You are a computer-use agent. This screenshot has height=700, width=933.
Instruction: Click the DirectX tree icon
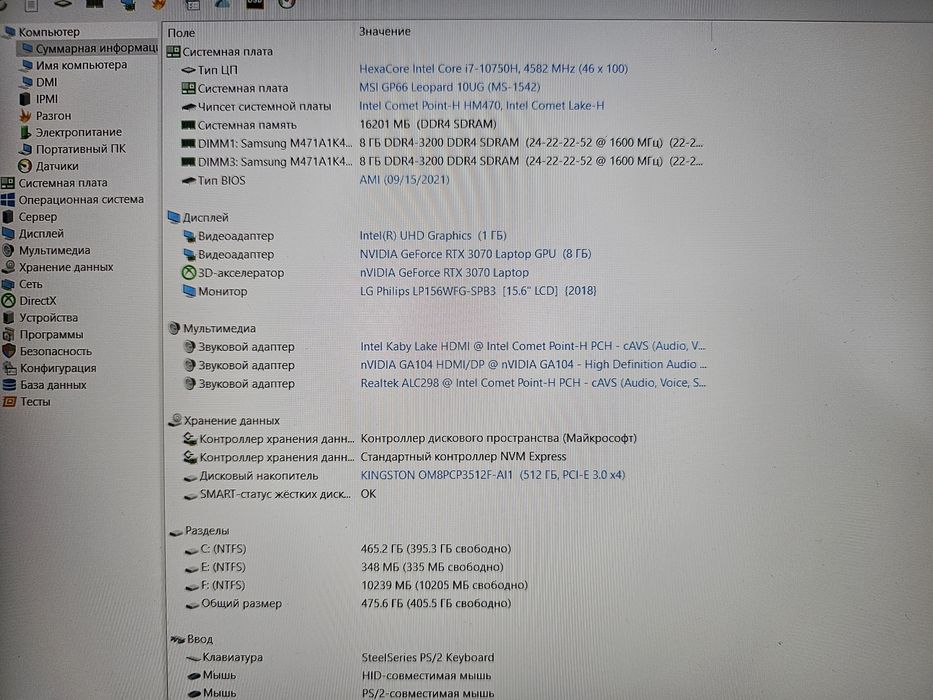8,301
